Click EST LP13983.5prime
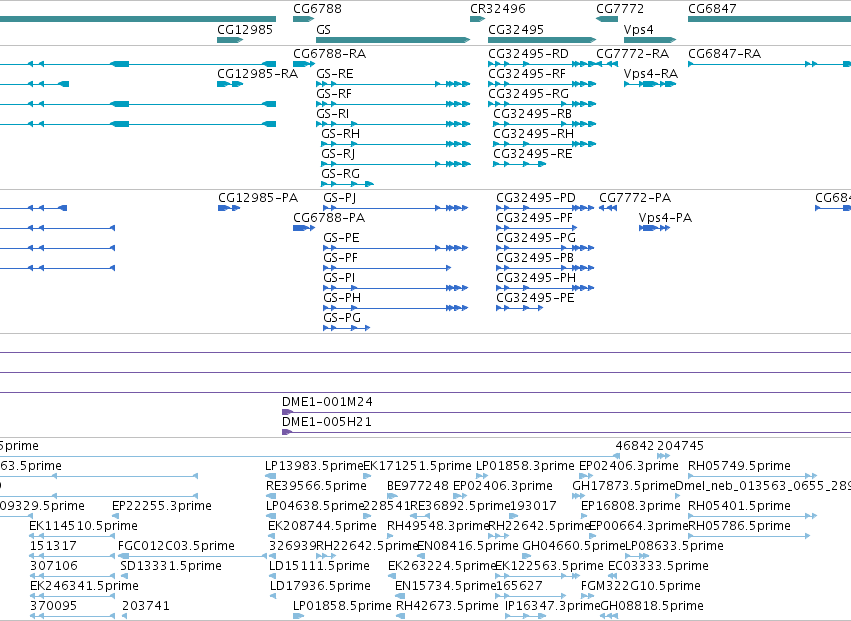Image resolution: width=851 pixels, height=621 pixels. pyautogui.click(x=314, y=466)
